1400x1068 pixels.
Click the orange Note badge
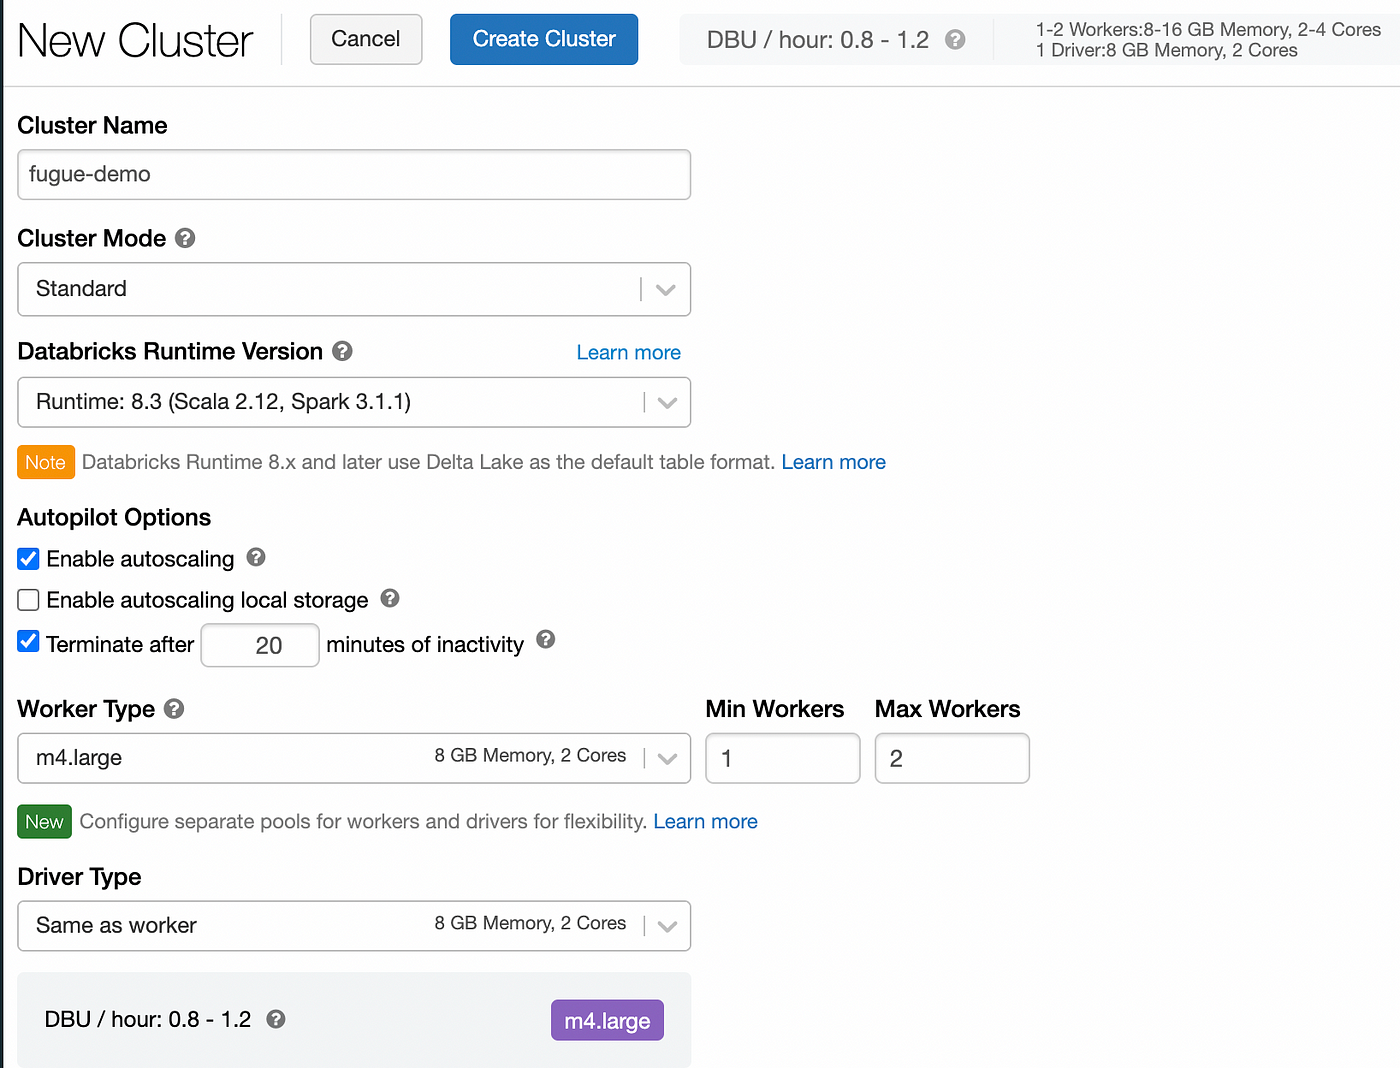coord(46,462)
